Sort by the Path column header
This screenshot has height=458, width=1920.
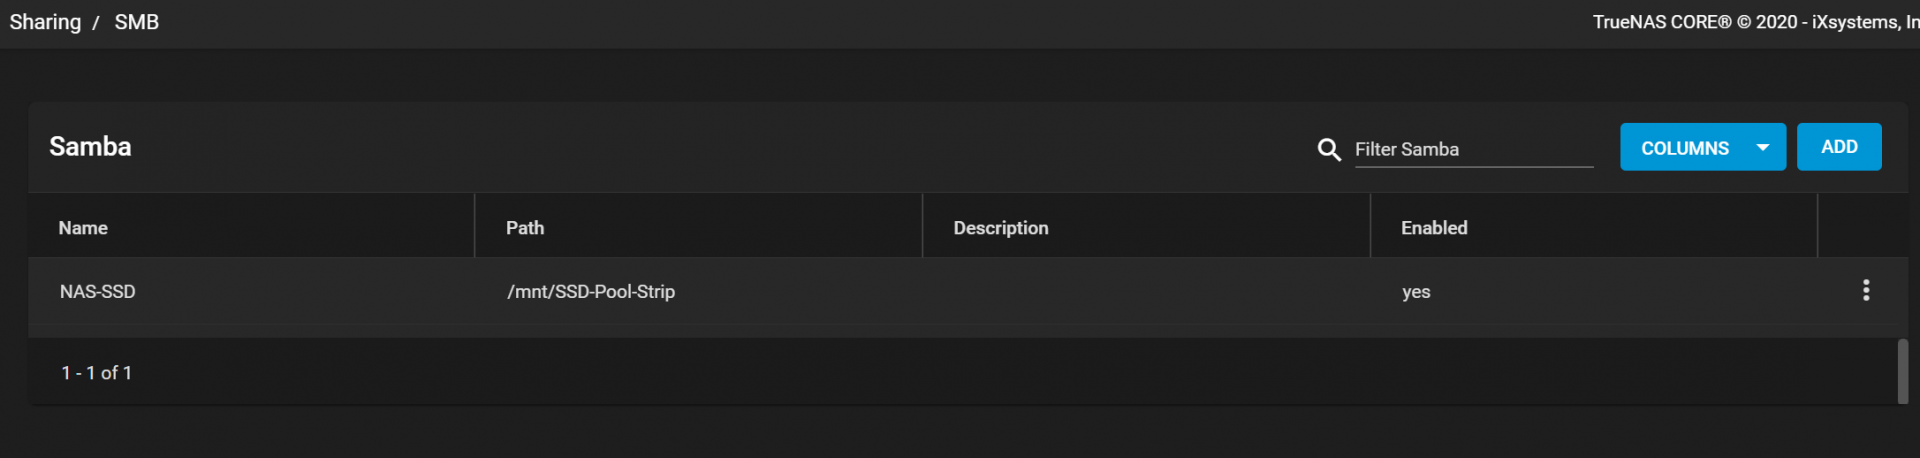(525, 228)
